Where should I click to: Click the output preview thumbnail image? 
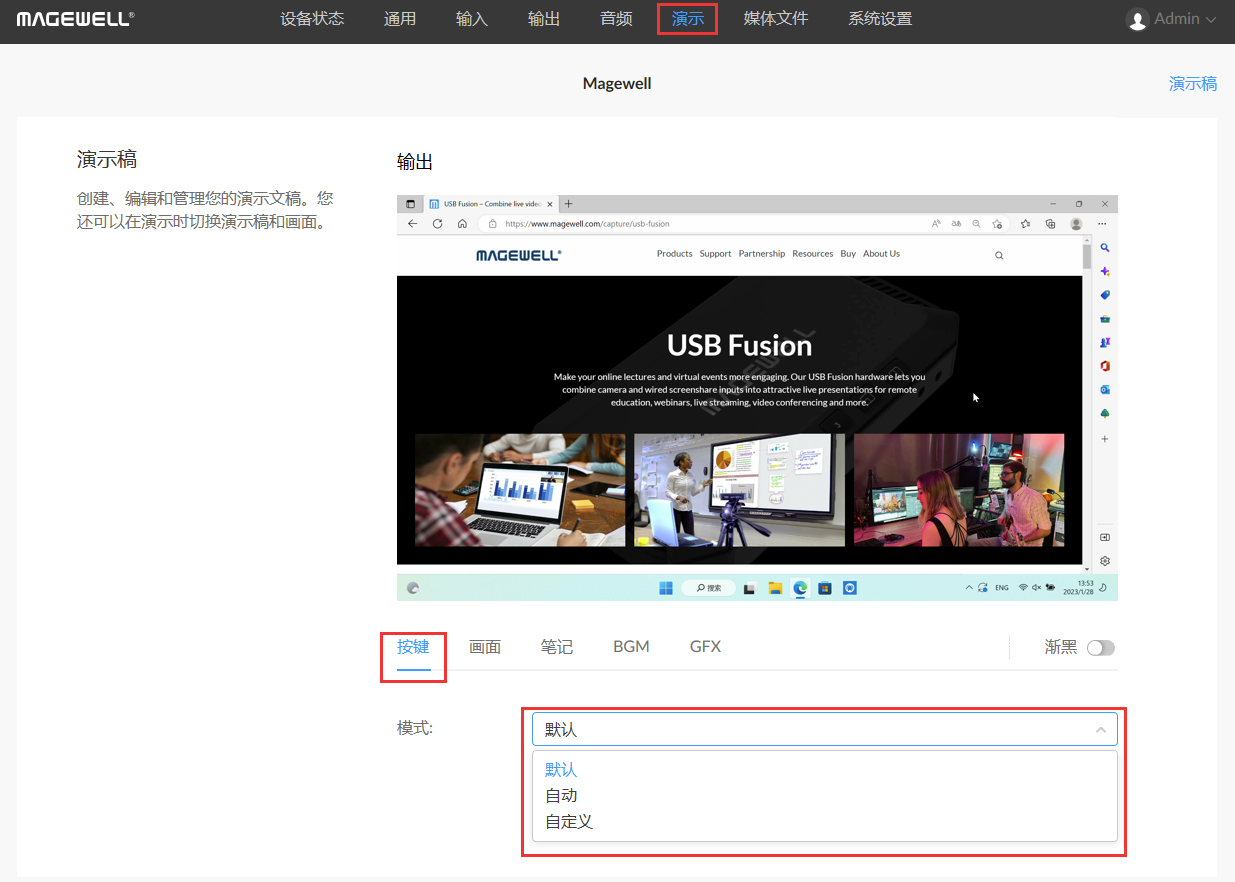pos(757,398)
